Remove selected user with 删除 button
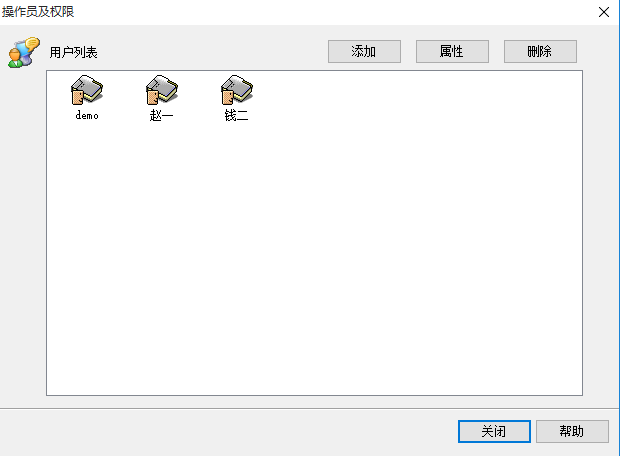 click(x=540, y=51)
